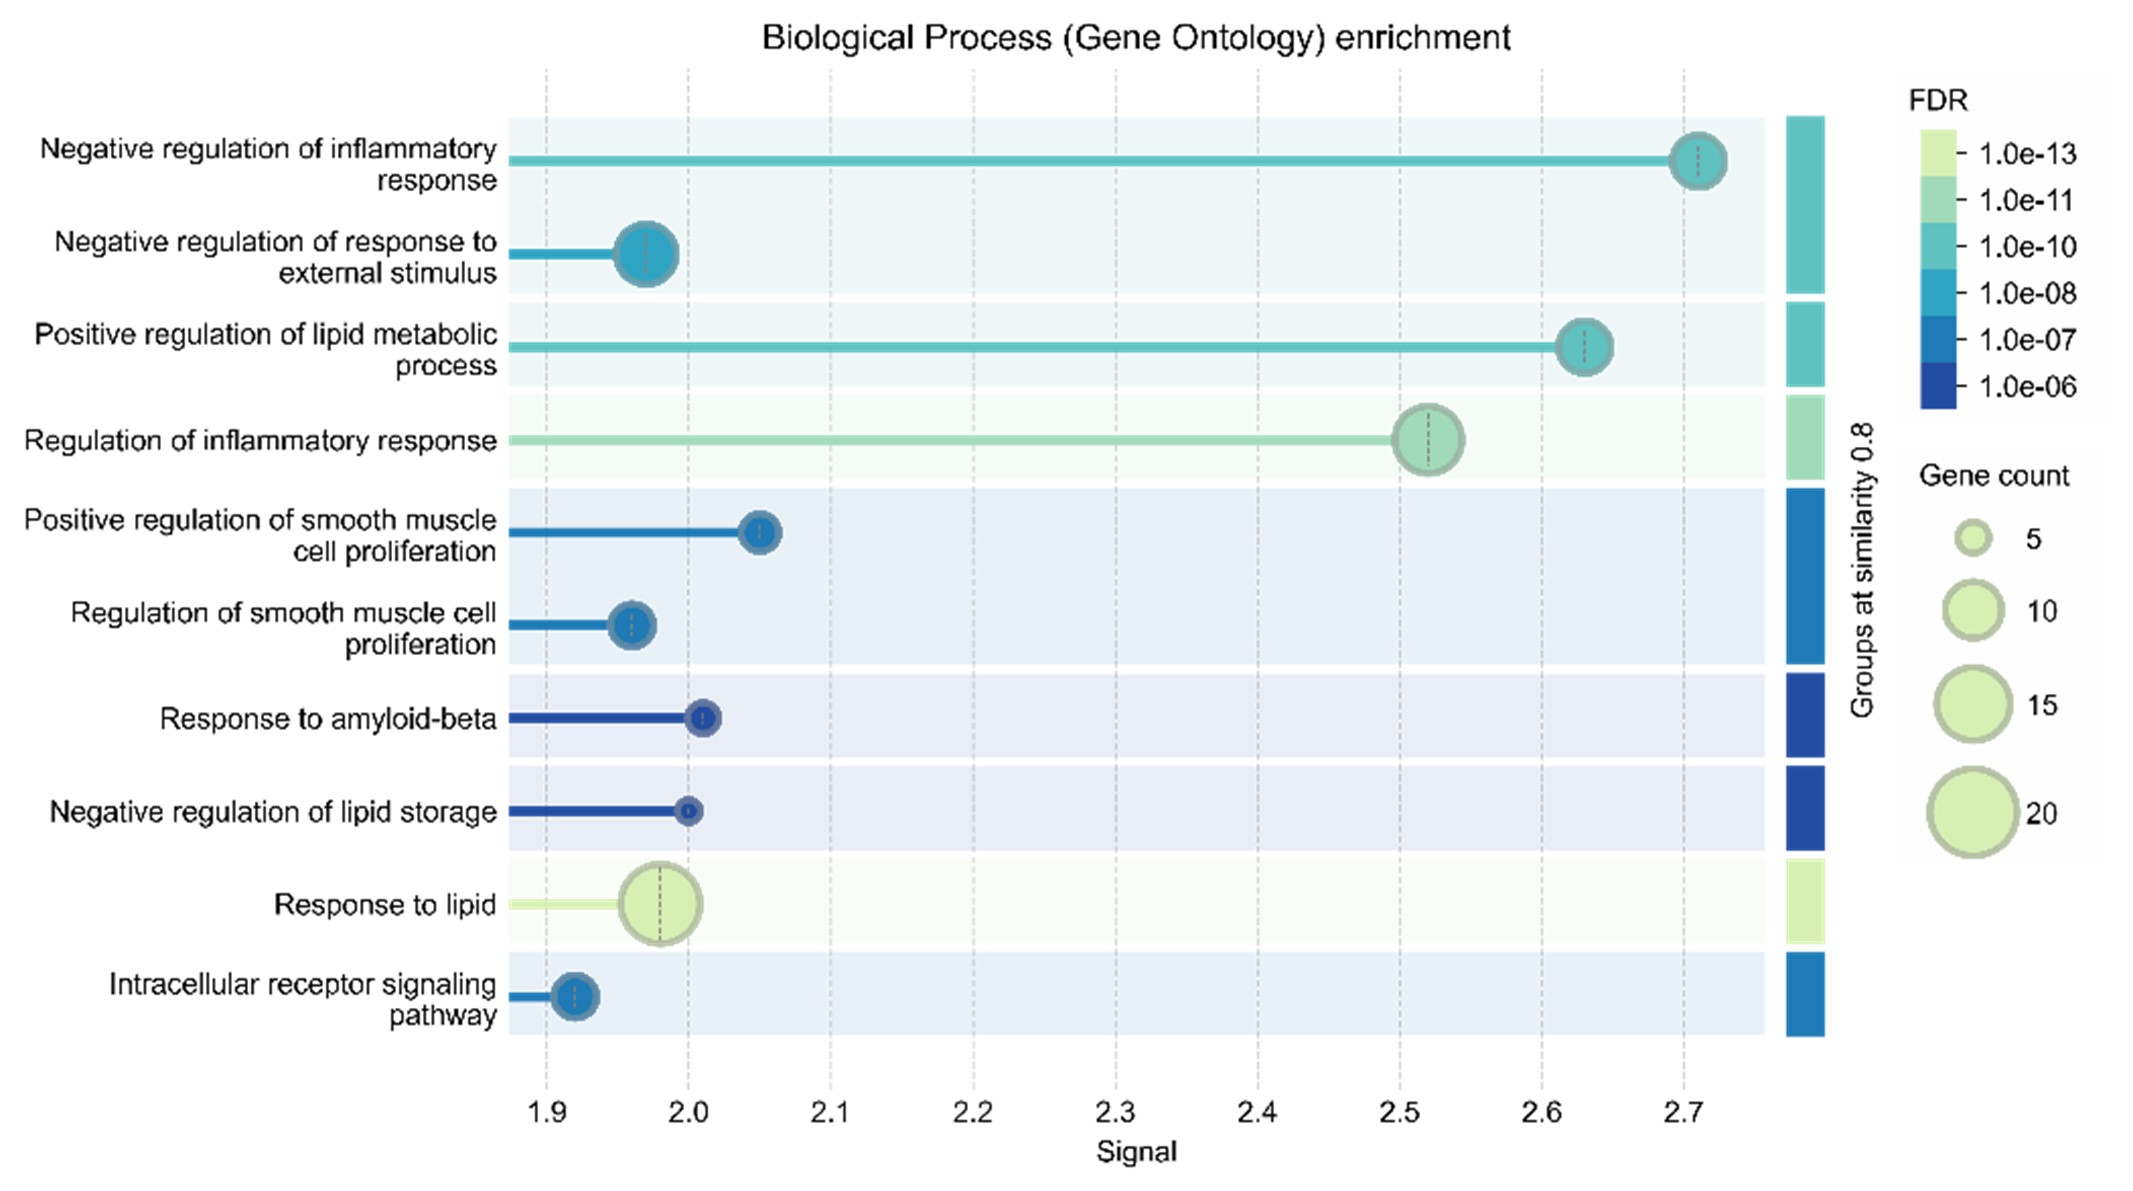Click the "Groups at similarity 0.8" label

(x=1861, y=570)
